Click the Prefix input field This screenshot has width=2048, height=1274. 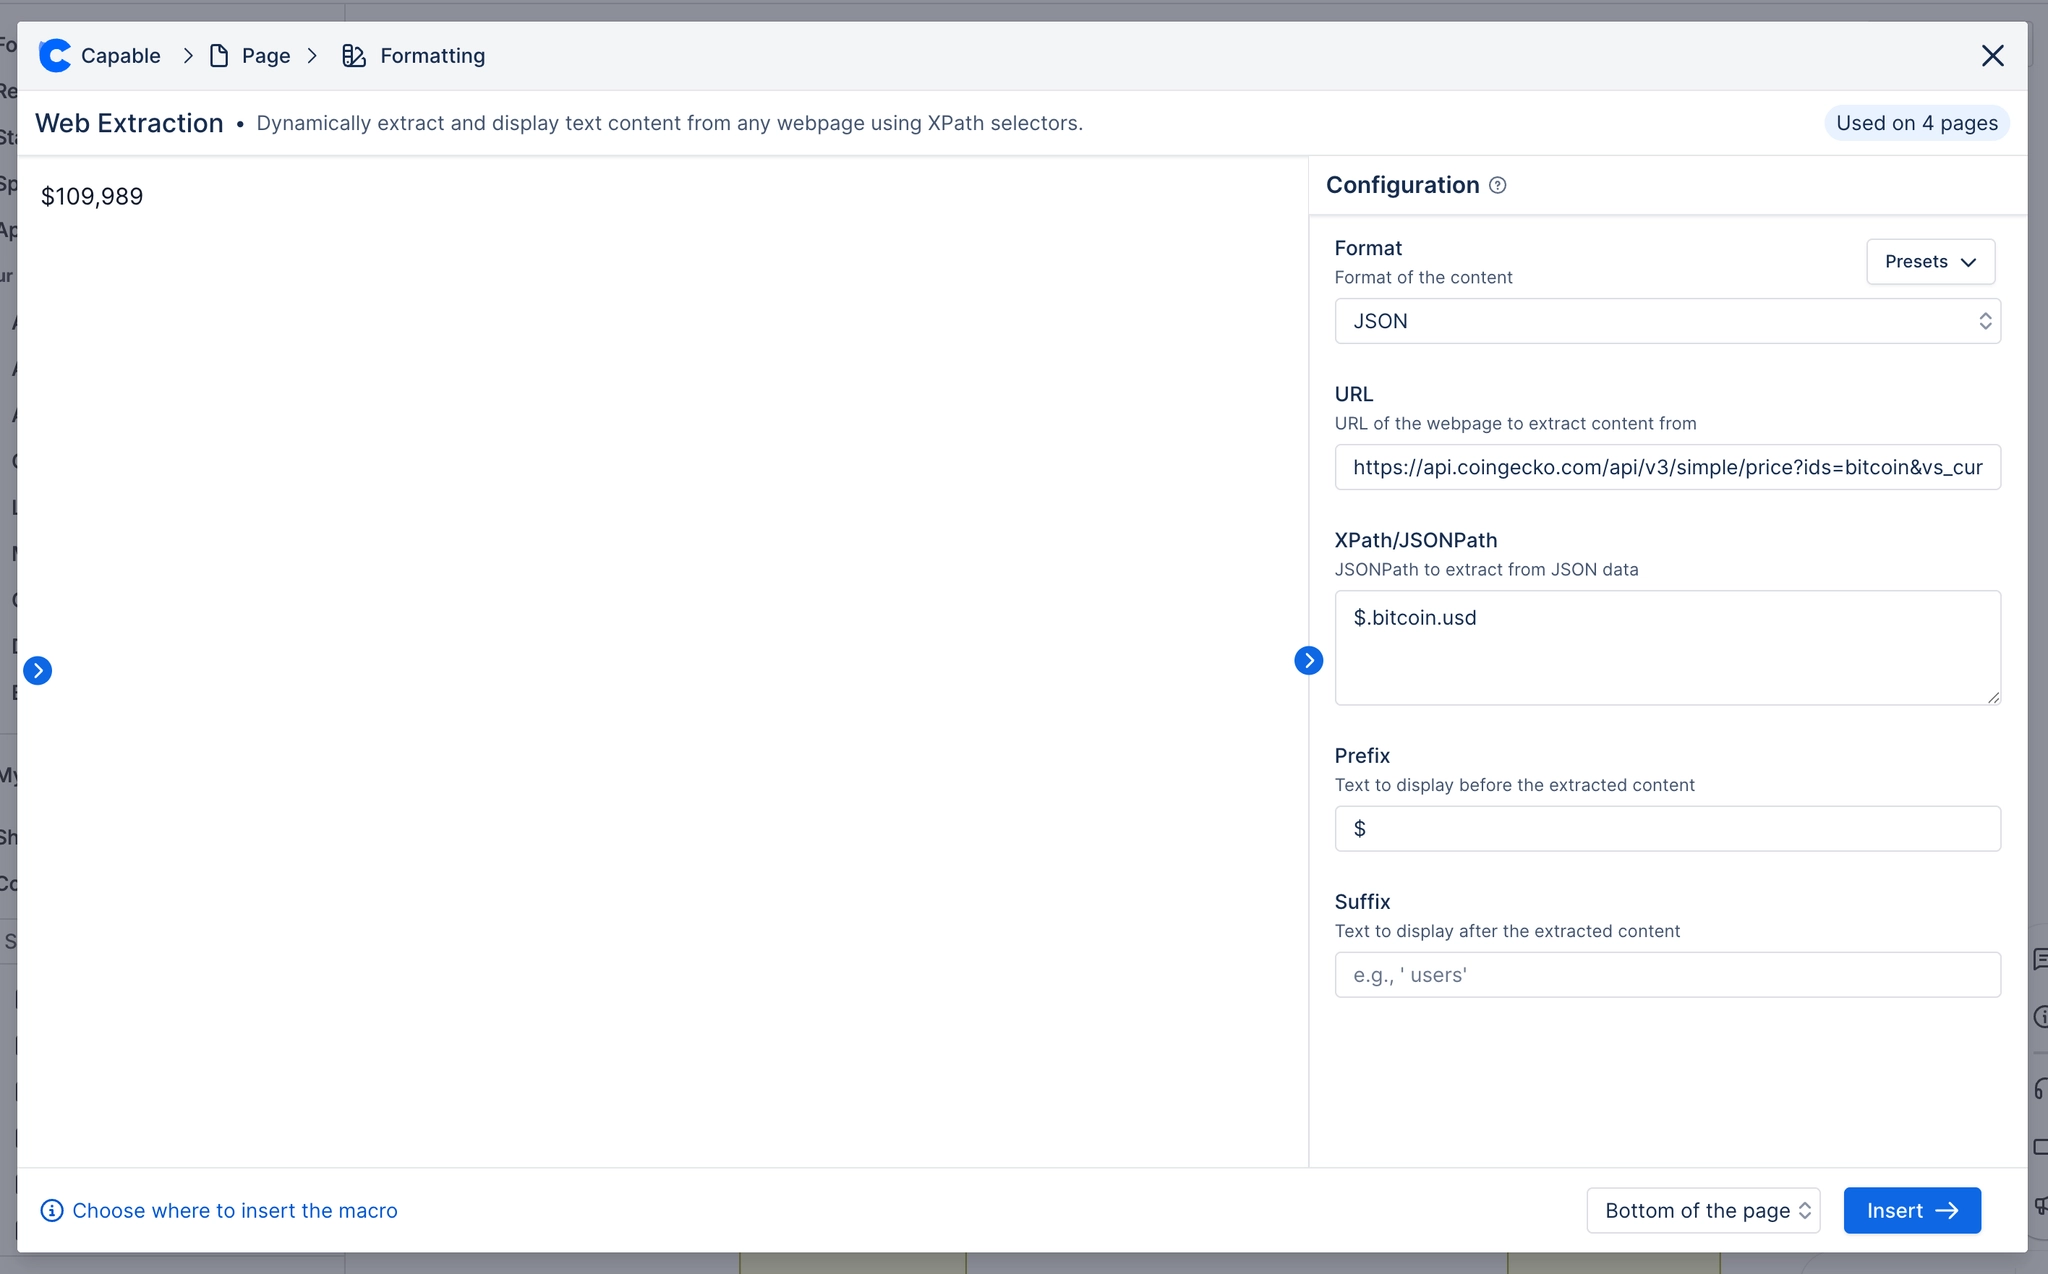[x=1667, y=829]
